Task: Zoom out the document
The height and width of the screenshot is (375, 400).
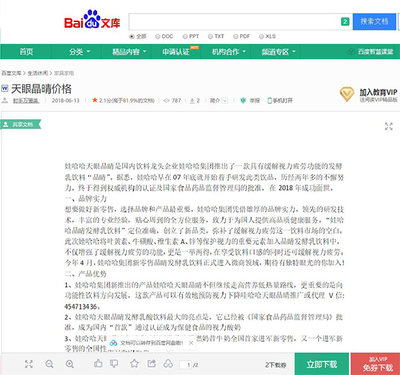Action: [50, 364]
